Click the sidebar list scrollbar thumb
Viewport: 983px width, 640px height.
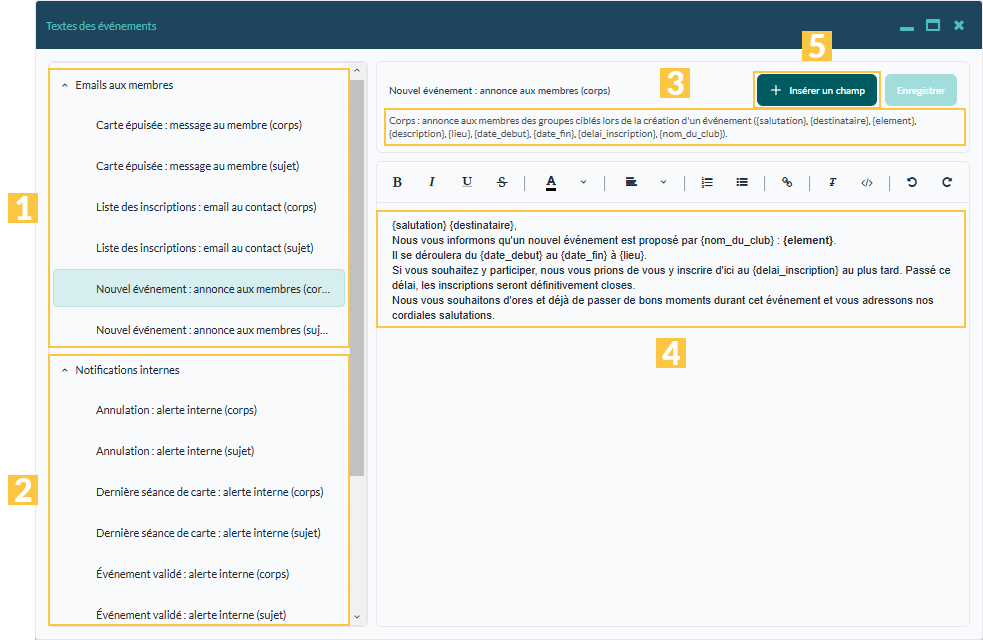(357, 278)
